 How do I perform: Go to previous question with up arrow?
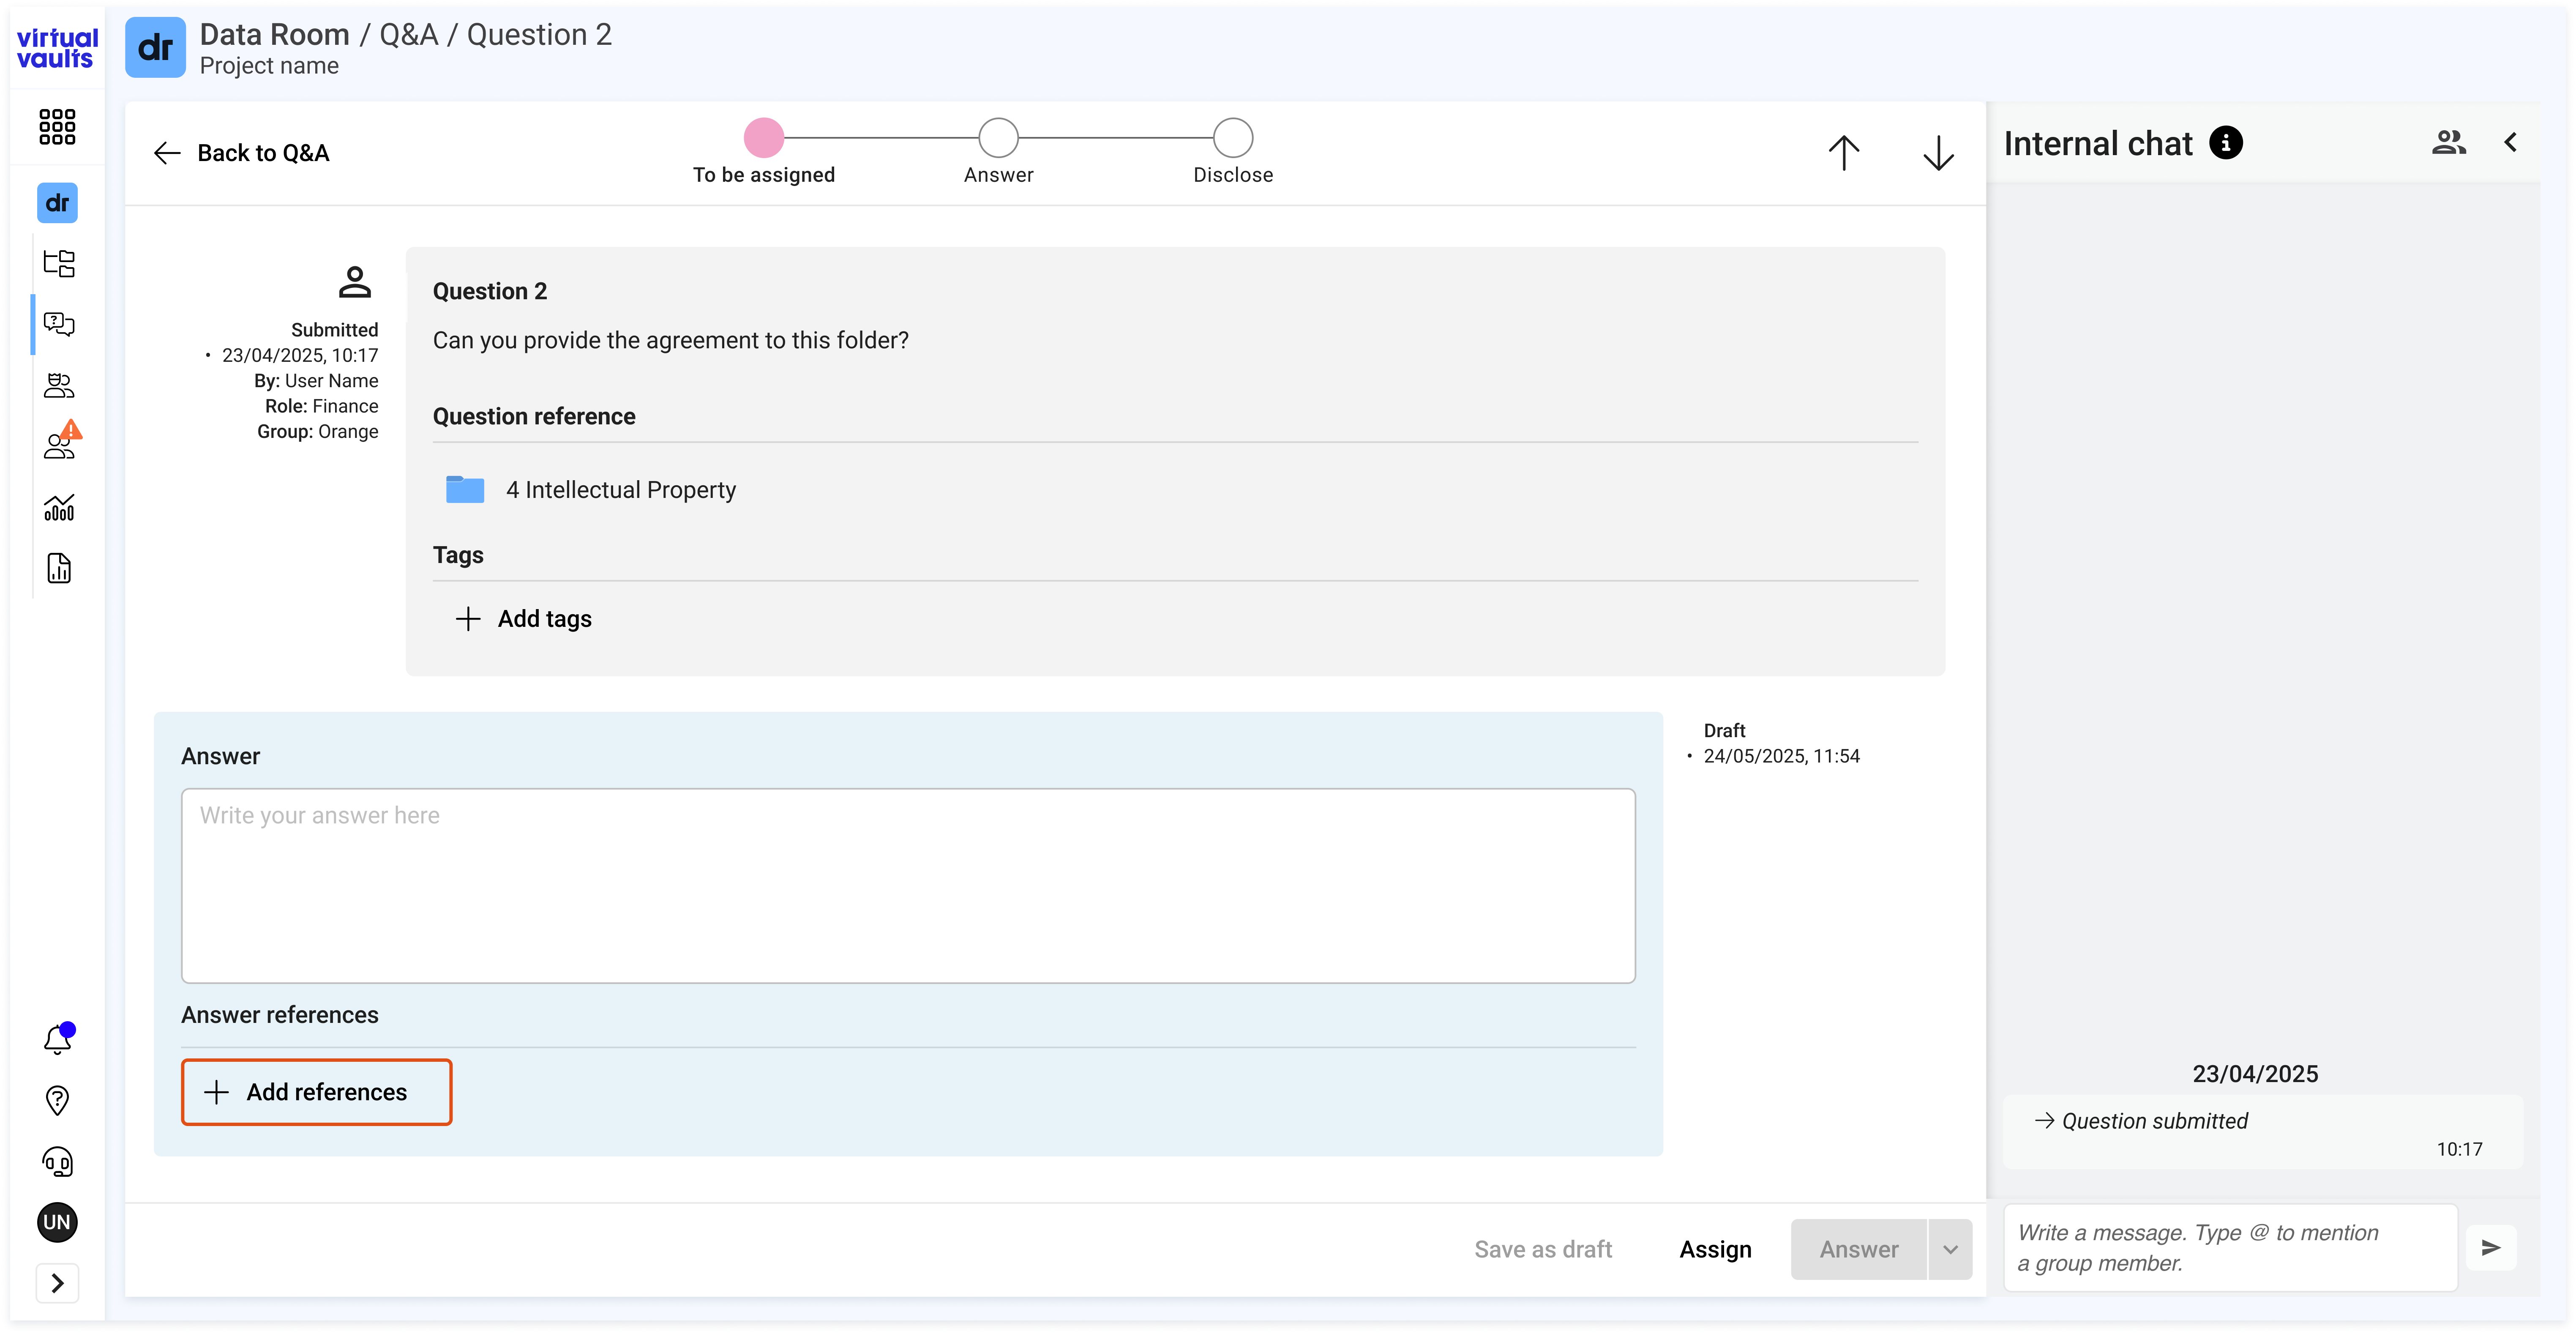click(x=1844, y=153)
